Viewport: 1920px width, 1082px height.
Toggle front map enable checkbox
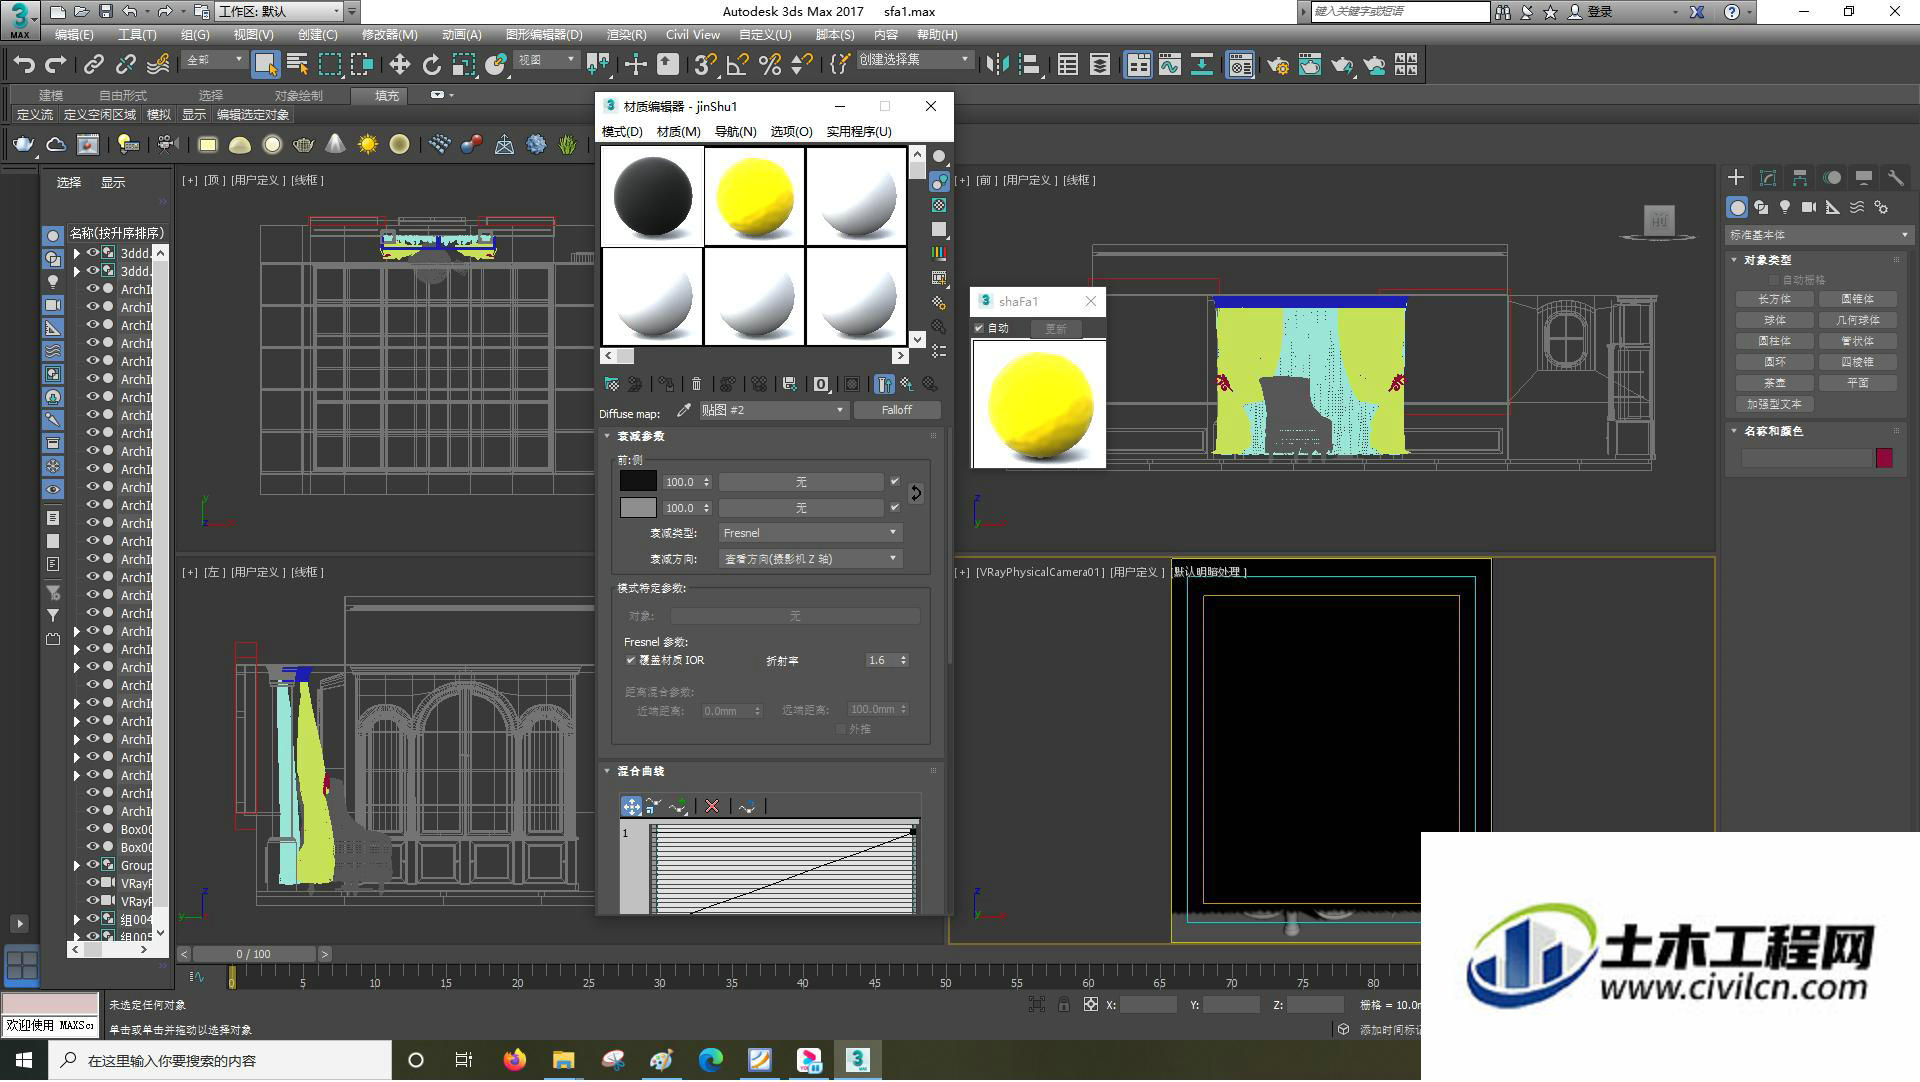895,481
